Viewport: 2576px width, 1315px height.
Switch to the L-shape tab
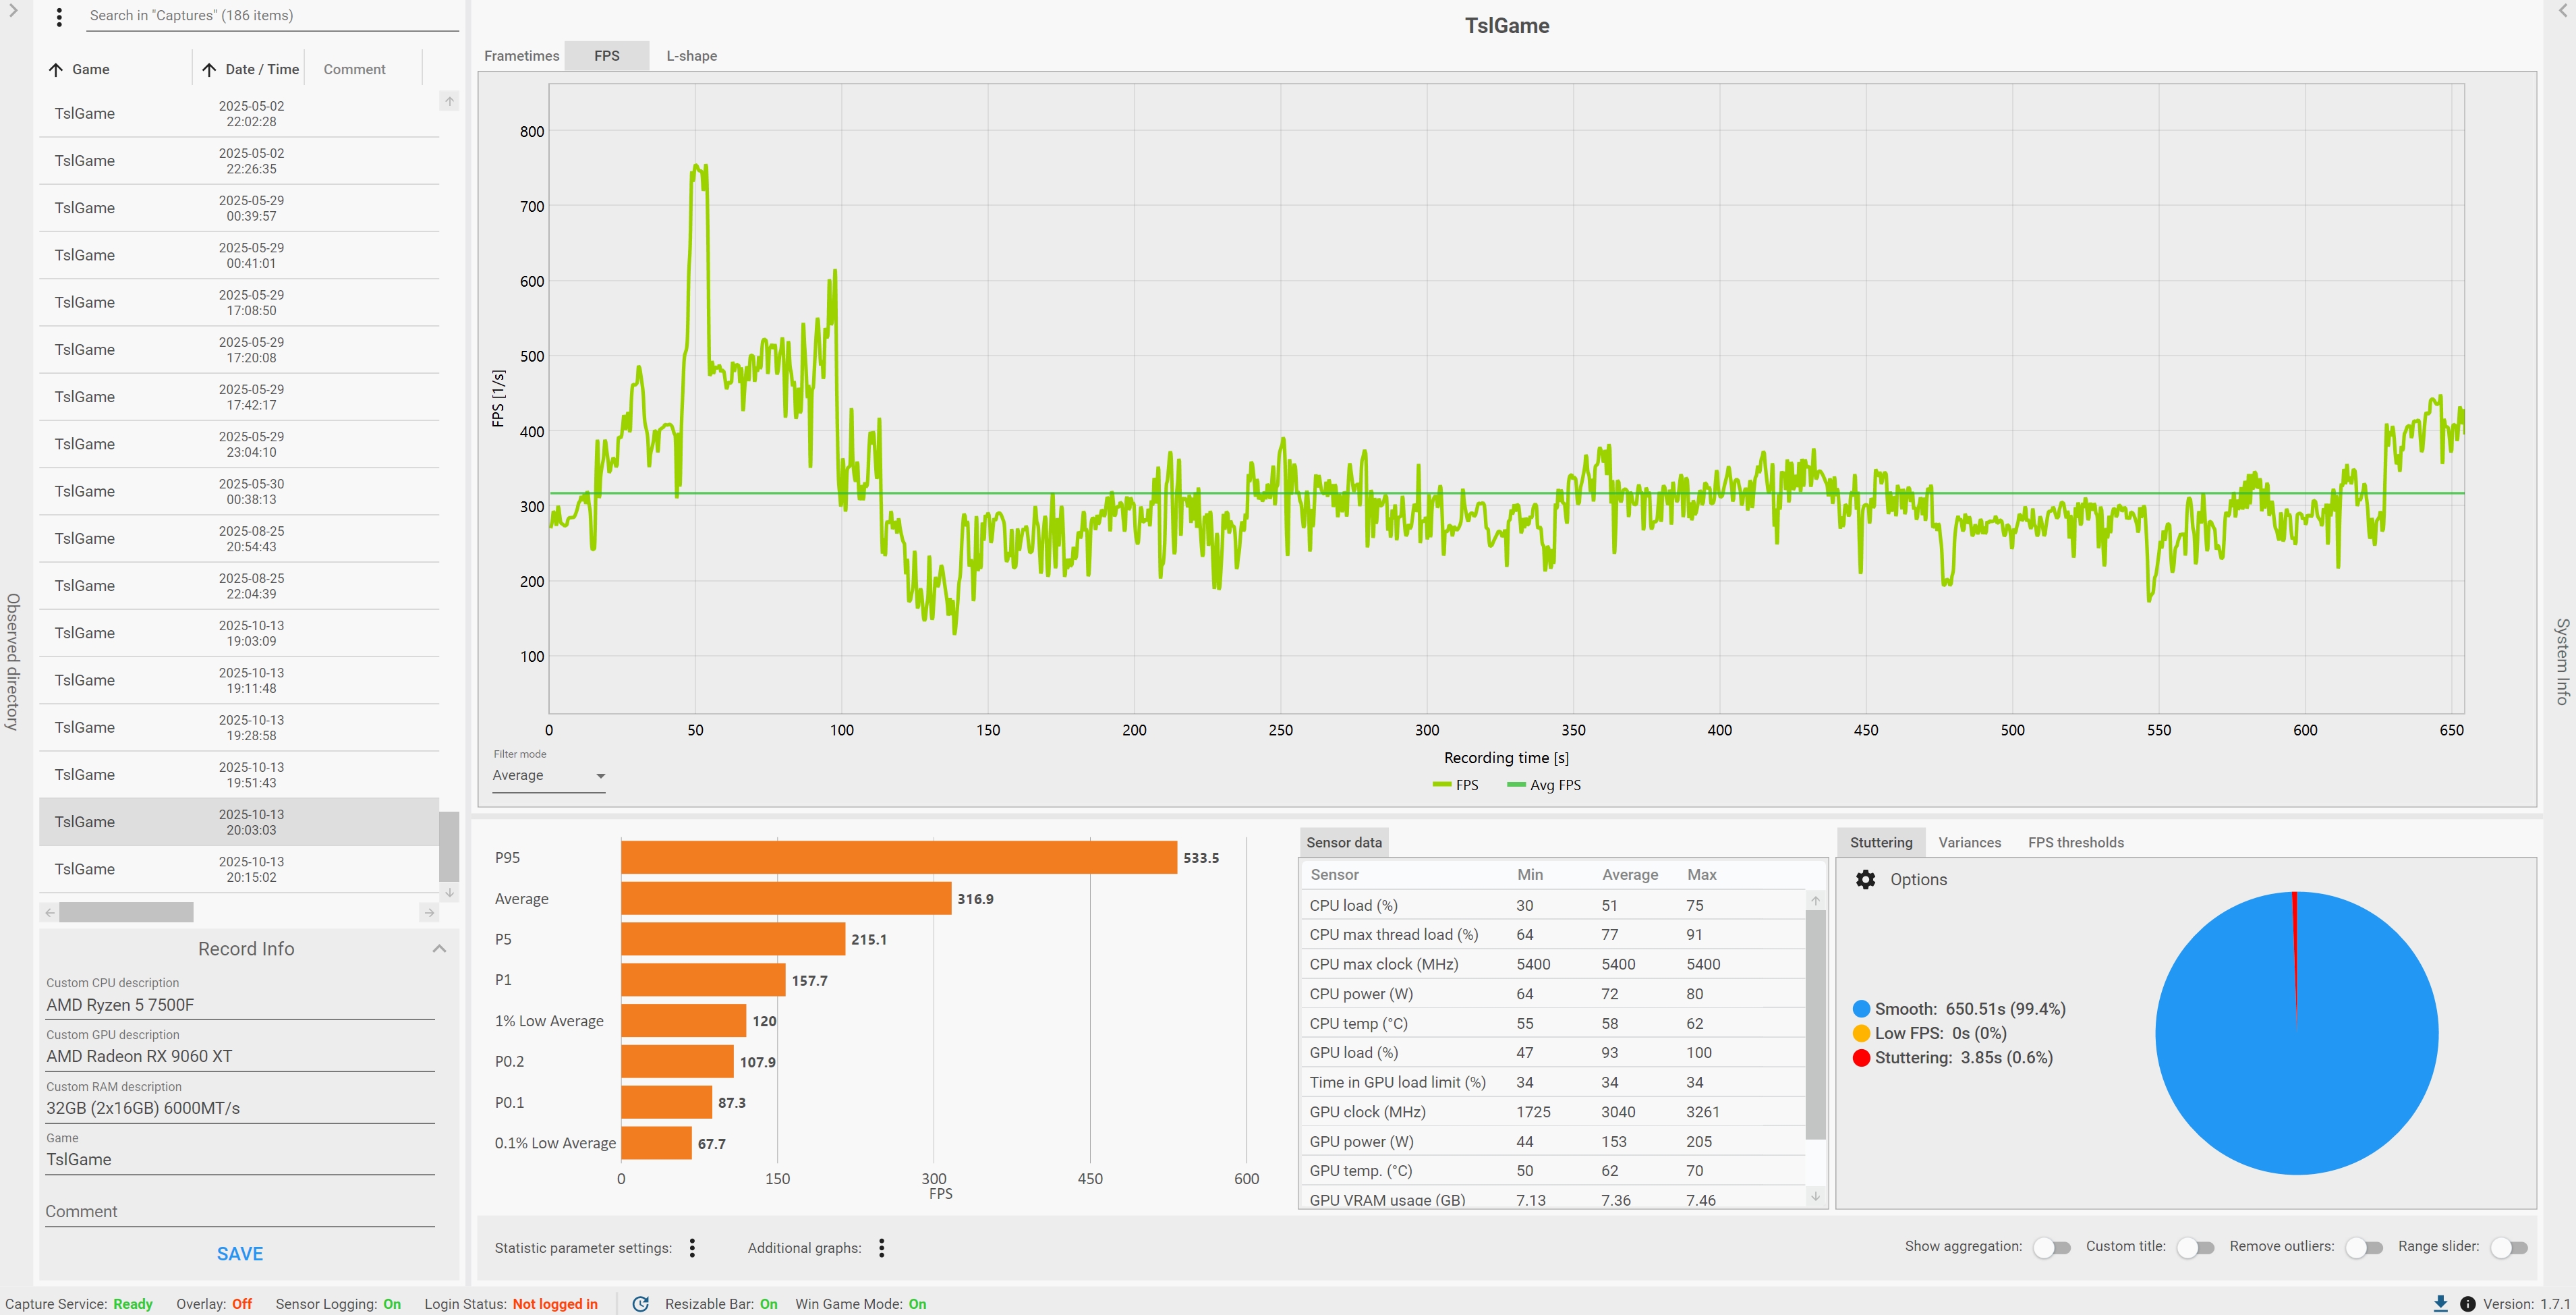pos(691,56)
